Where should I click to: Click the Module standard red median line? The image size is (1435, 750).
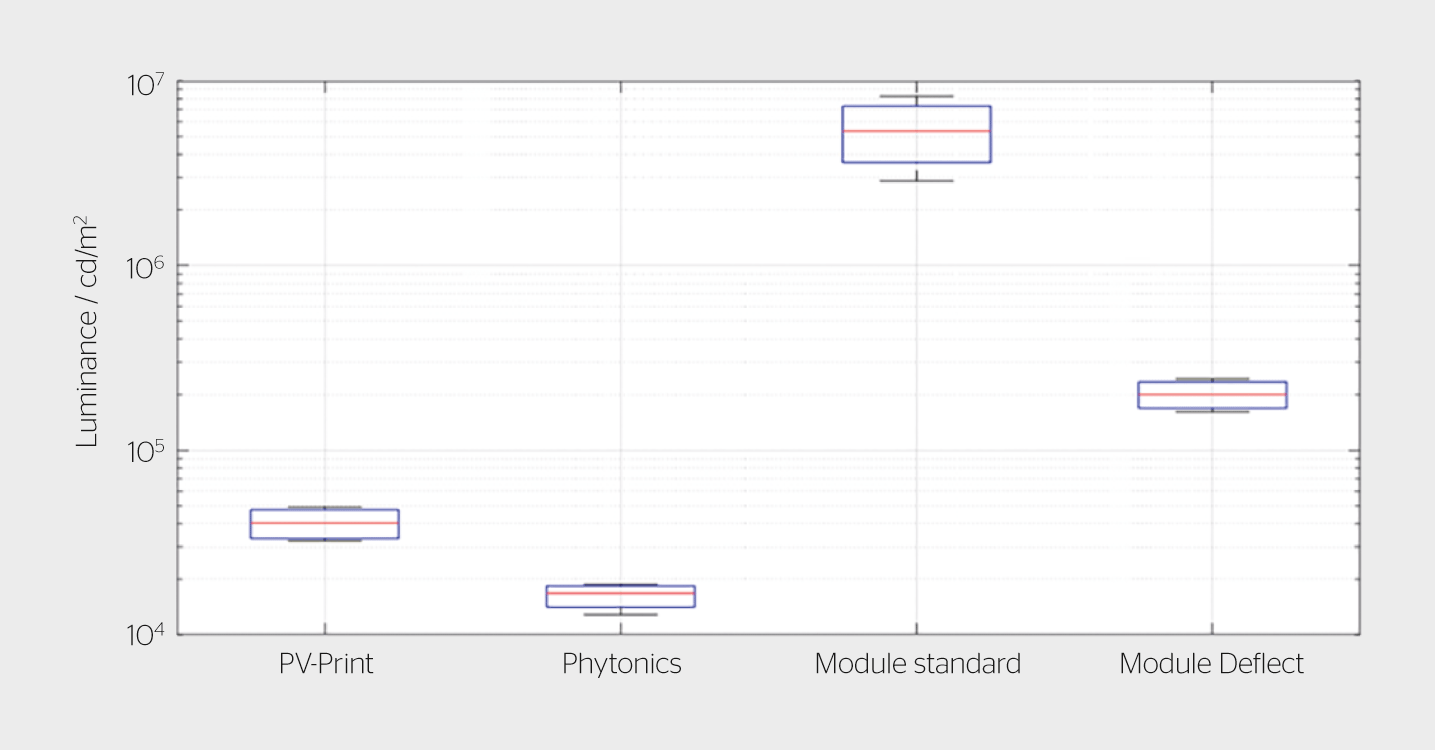[917, 131]
